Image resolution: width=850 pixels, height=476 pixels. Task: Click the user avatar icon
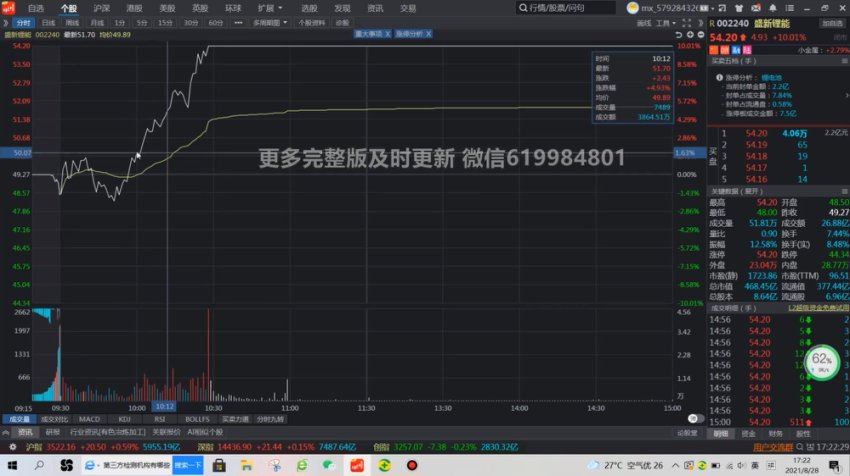click(x=632, y=8)
